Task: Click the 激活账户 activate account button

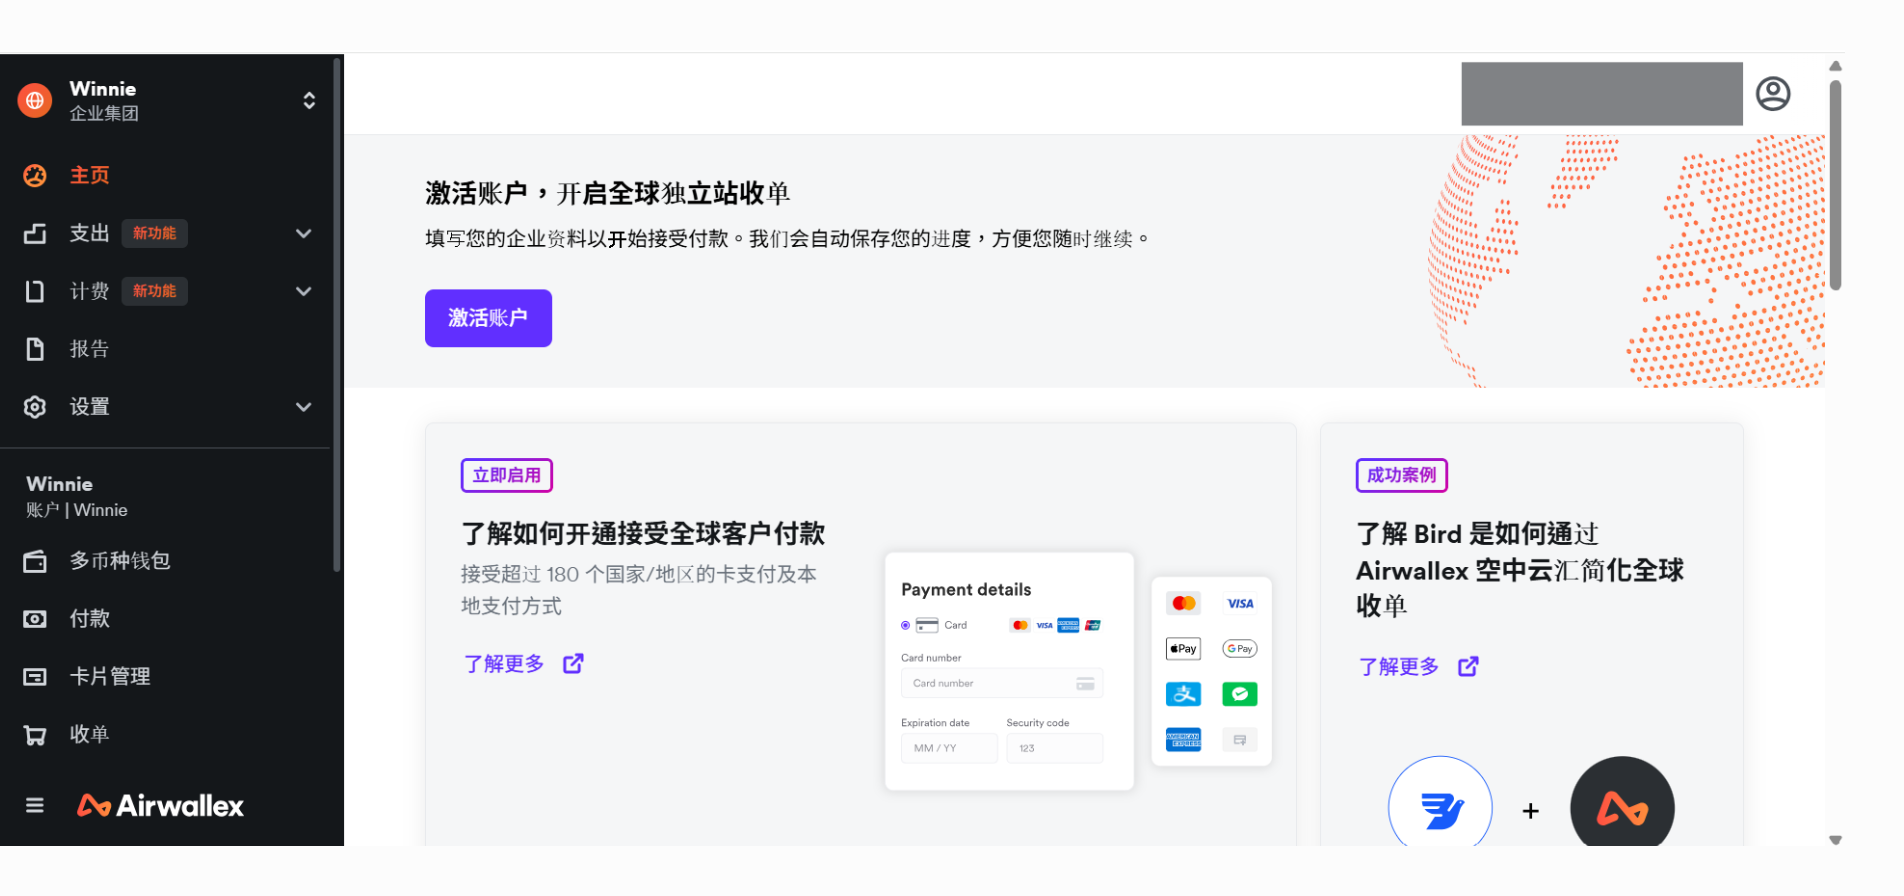Action: 488,318
